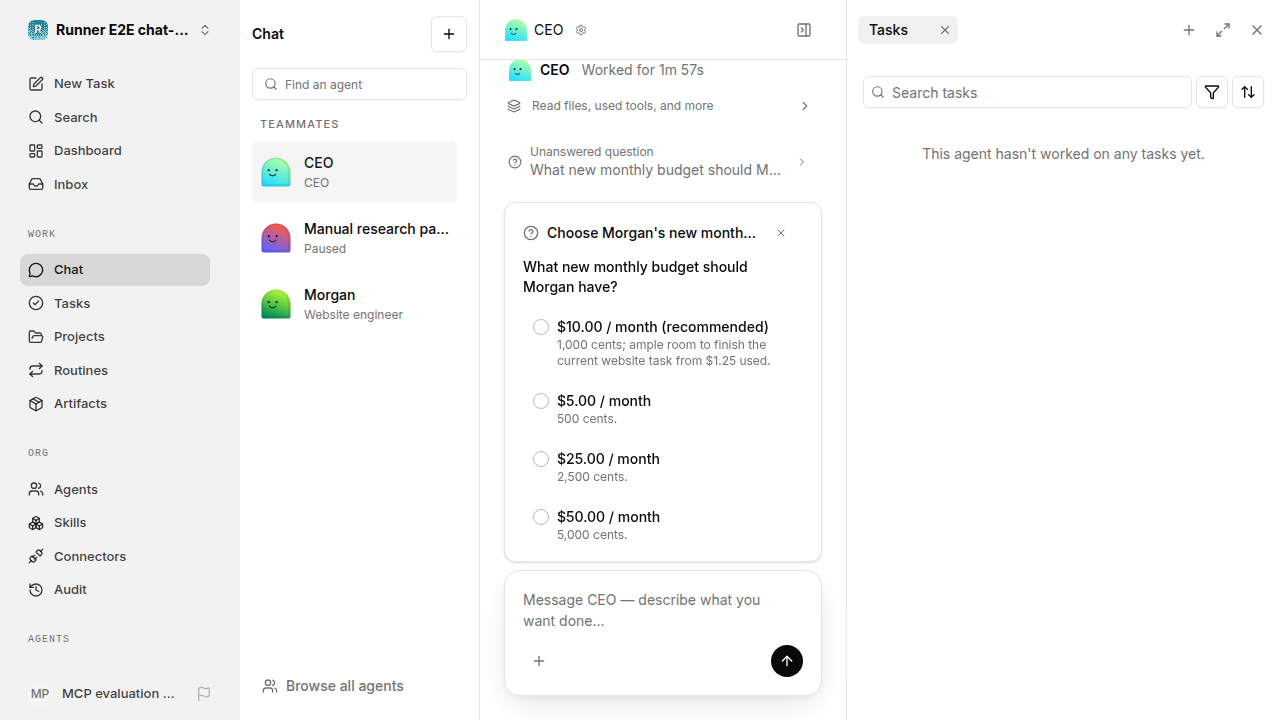Viewport: 1280px width, 720px height.
Task: Click the Agents people icon
Action: [36, 489]
